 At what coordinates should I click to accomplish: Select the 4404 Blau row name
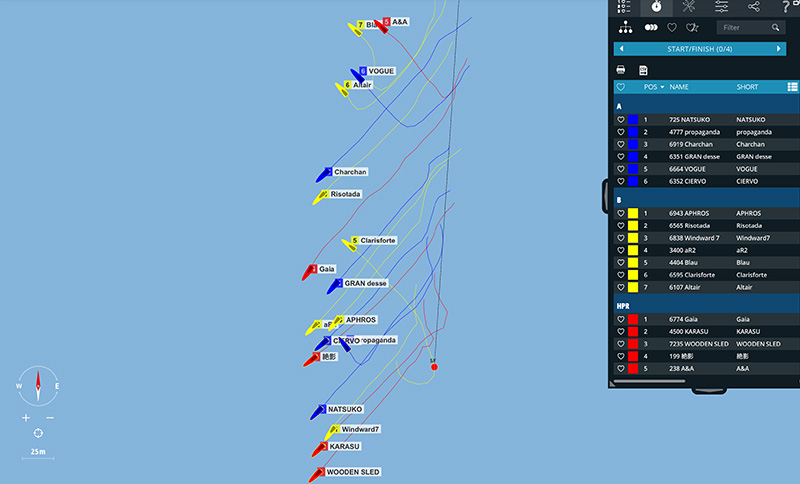click(x=683, y=263)
